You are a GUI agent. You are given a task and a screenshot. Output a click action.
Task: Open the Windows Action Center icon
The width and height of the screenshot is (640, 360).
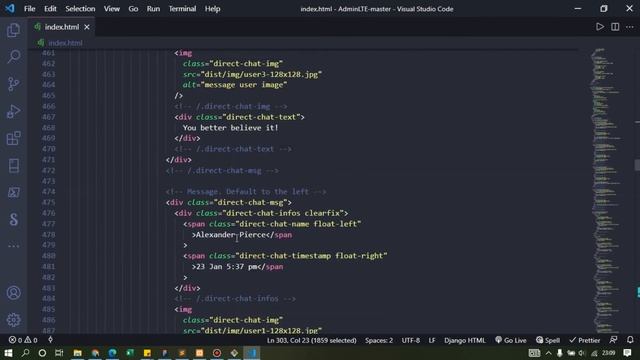(627, 353)
